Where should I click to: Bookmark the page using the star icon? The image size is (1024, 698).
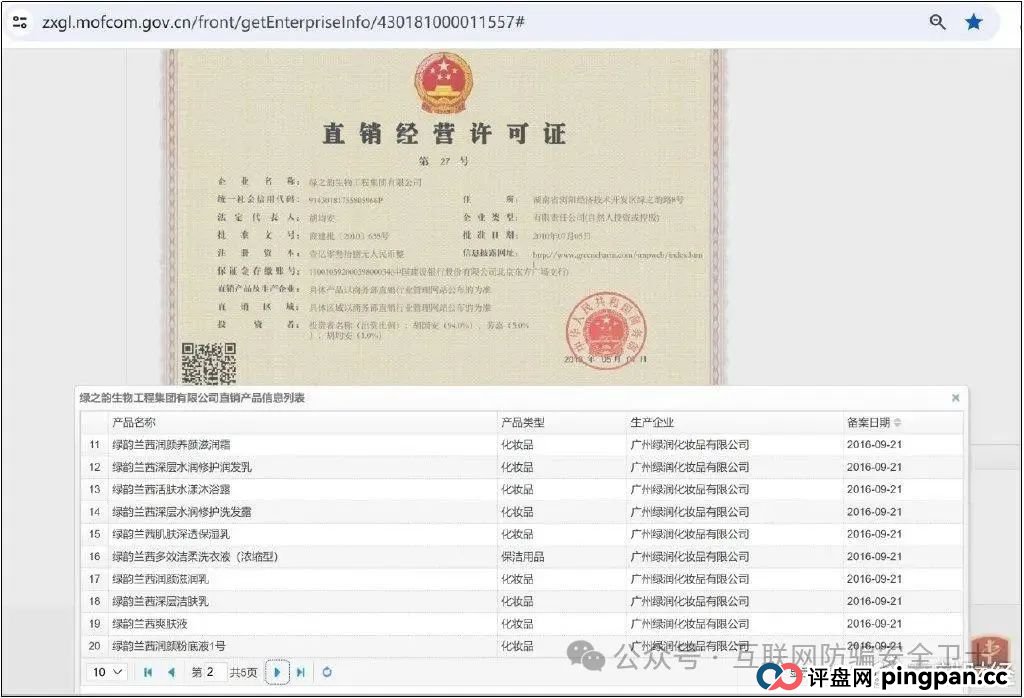(x=974, y=21)
